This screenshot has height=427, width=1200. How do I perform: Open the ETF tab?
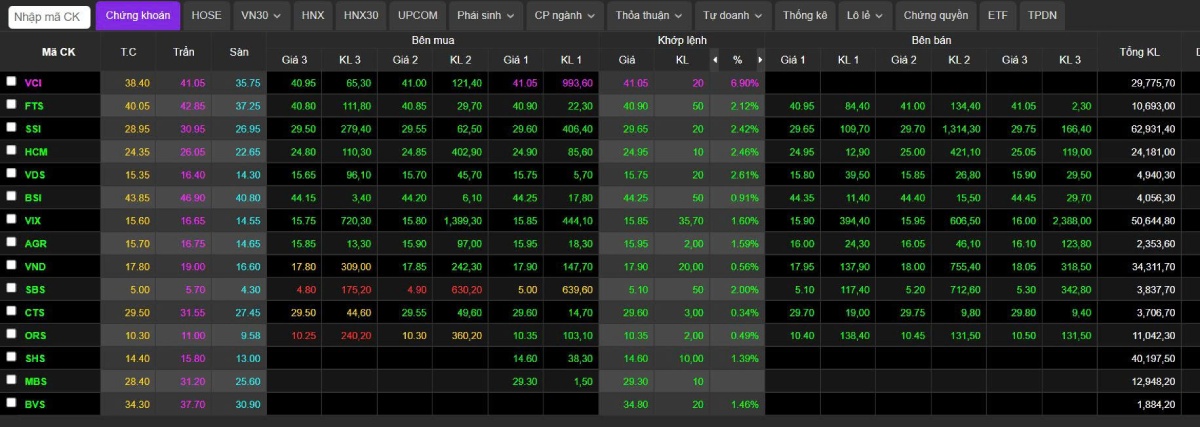998,15
